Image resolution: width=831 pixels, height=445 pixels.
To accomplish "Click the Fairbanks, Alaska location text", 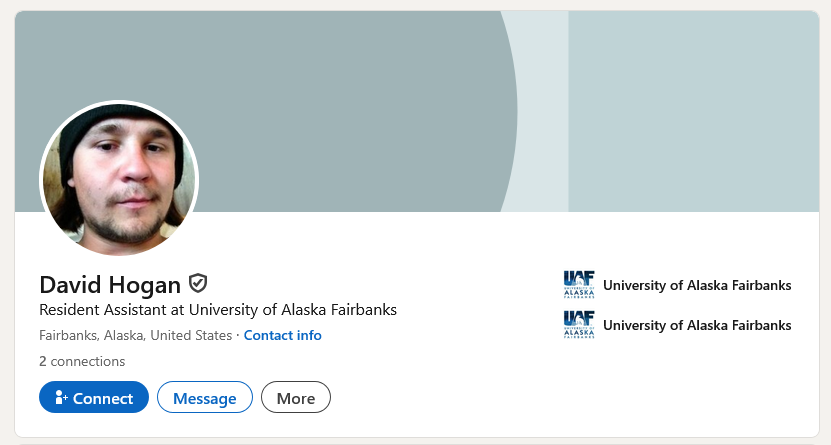I will pyautogui.click(x=135, y=335).
